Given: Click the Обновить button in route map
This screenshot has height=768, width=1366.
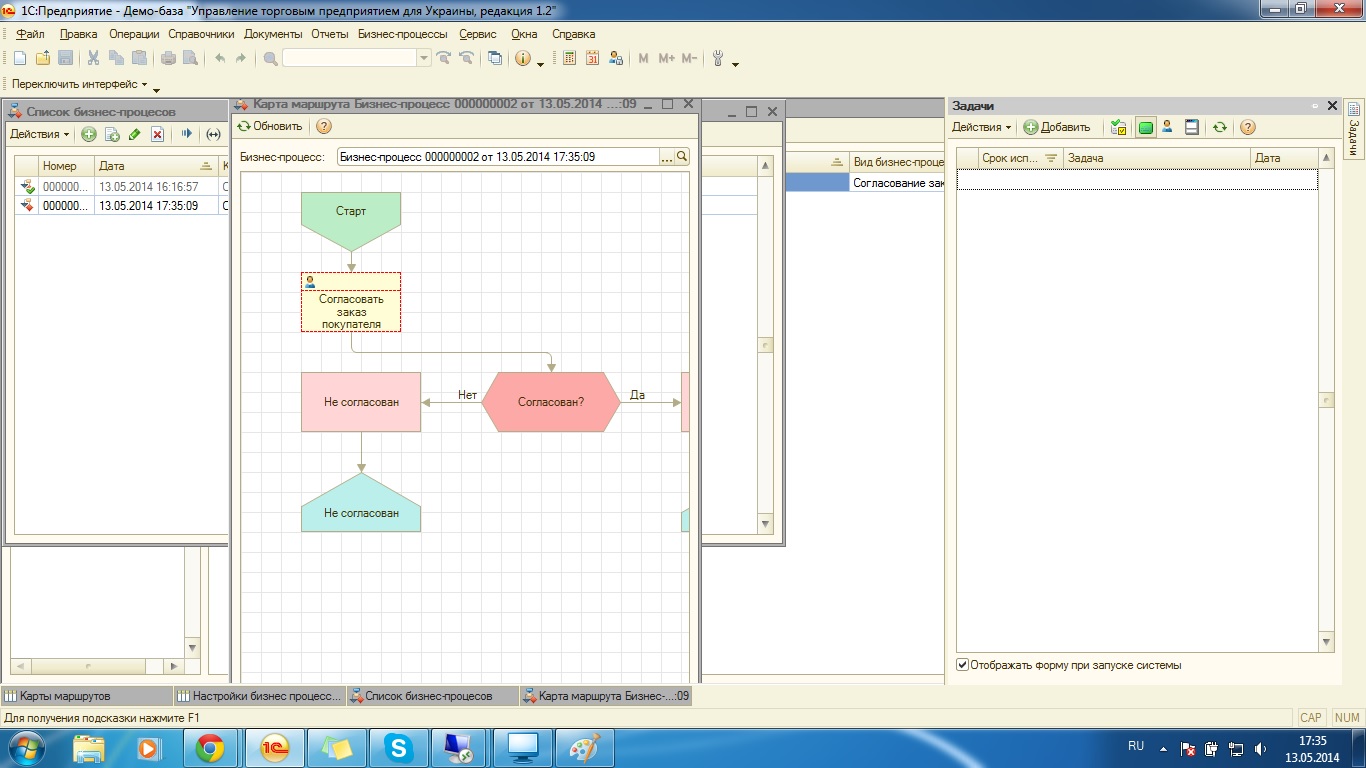Looking at the screenshot, I should coord(270,126).
